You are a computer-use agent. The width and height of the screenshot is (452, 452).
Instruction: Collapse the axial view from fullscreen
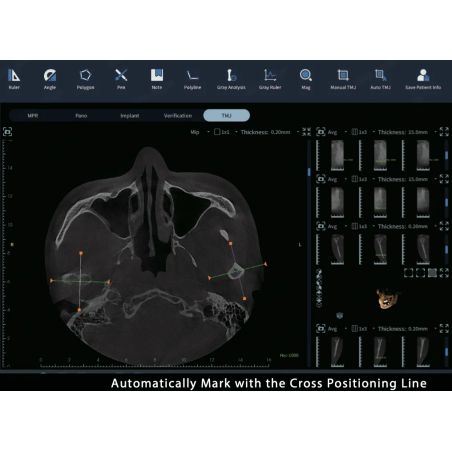(306, 132)
